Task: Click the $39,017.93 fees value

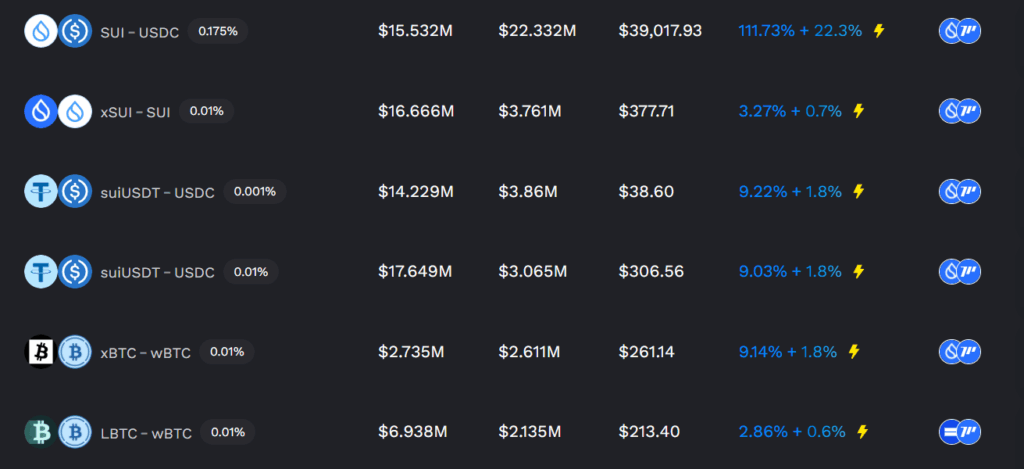Action: (x=660, y=31)
